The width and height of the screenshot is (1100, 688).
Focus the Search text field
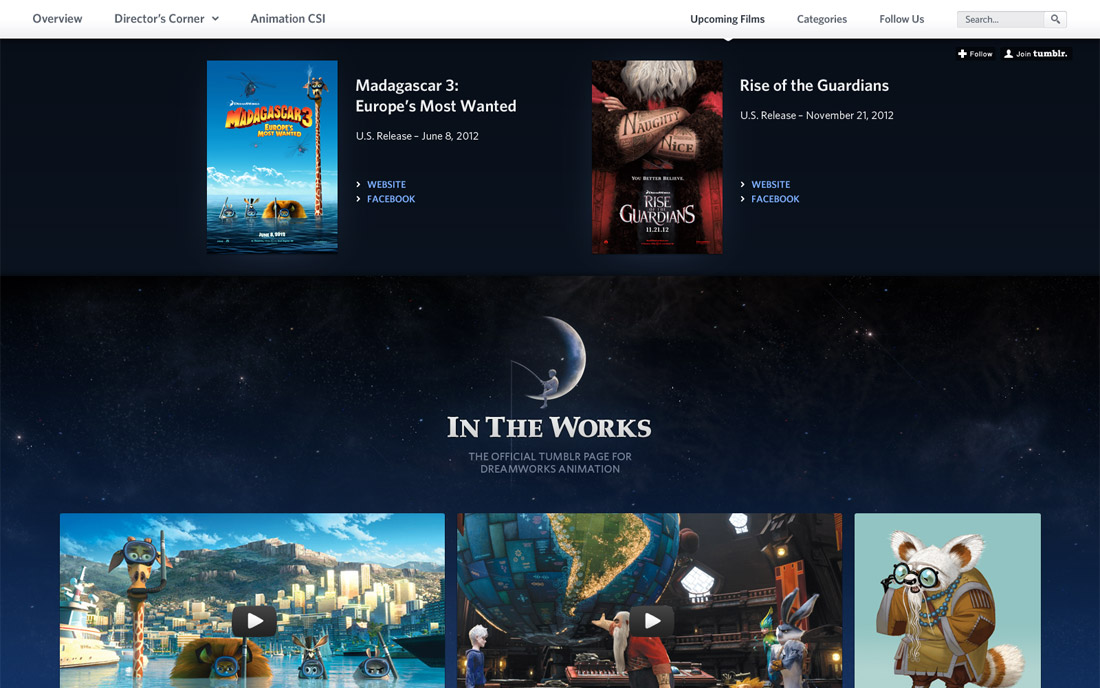pyautogui.click(x=1000, y=20)
